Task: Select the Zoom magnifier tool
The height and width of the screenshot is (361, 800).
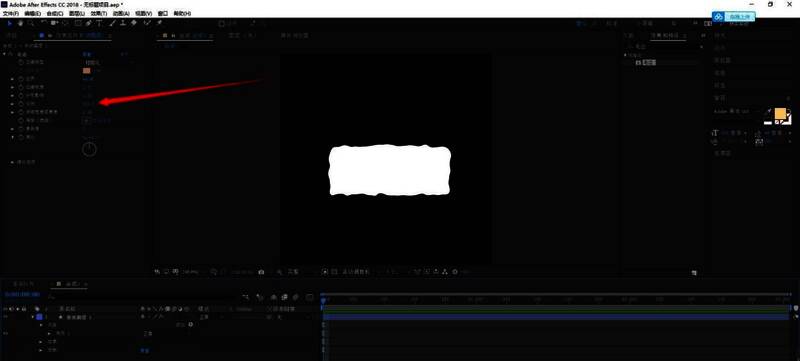Action: tap(31, 23)
